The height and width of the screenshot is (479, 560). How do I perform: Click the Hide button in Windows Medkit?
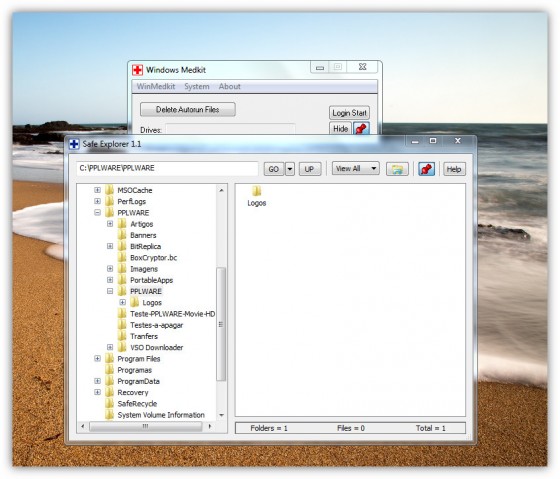[340, 129]
